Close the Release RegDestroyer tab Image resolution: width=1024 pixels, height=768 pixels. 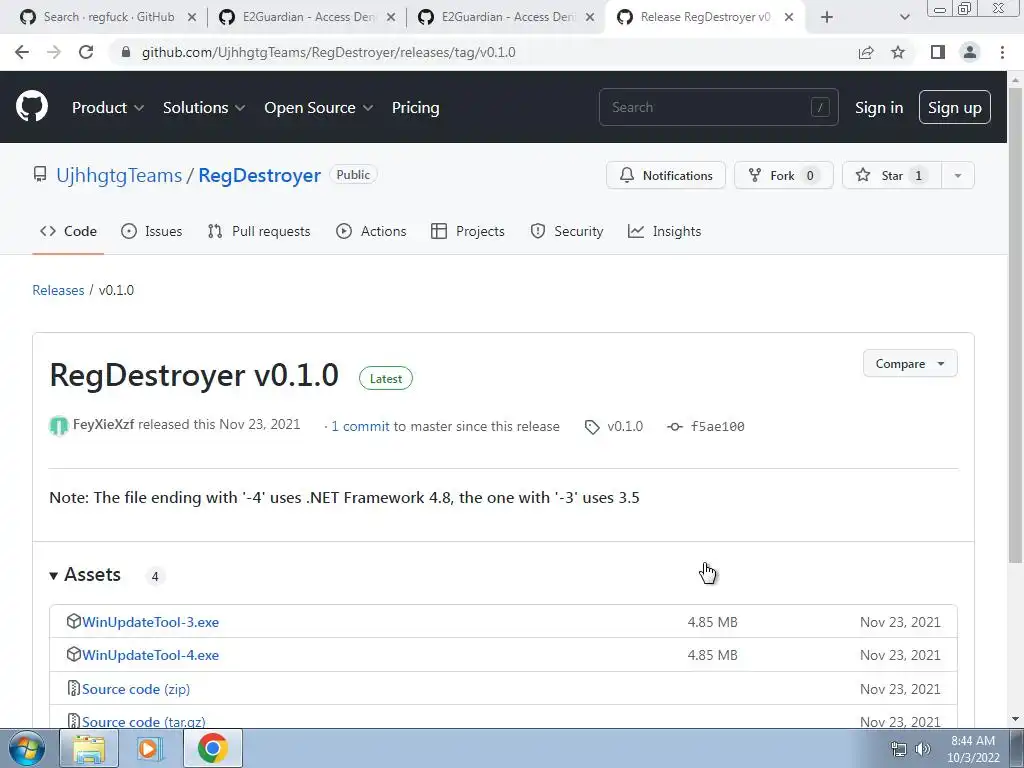click(x=789, y=17)
